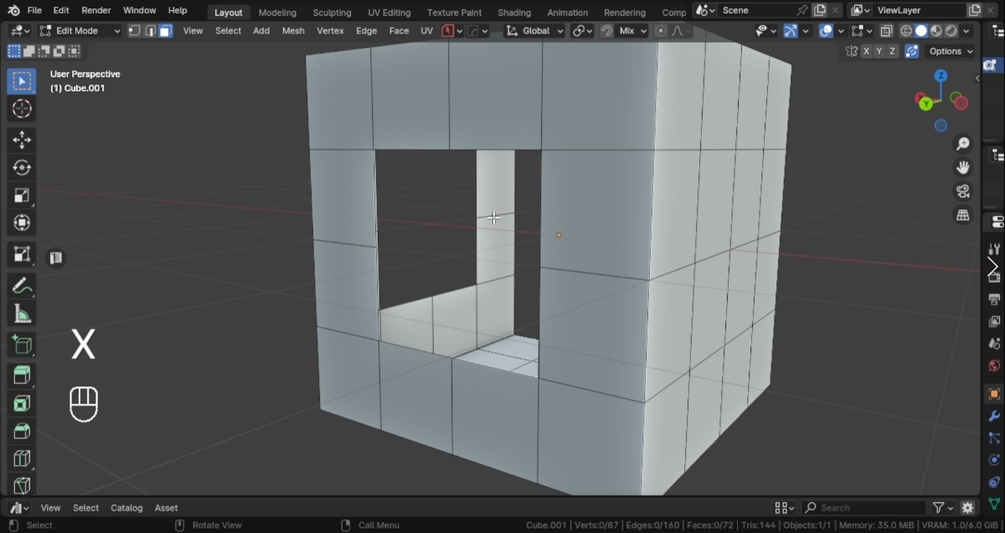Click the green Y axis gizmo handle
Screen dimensions: 1005x533
tap(926, 103)
